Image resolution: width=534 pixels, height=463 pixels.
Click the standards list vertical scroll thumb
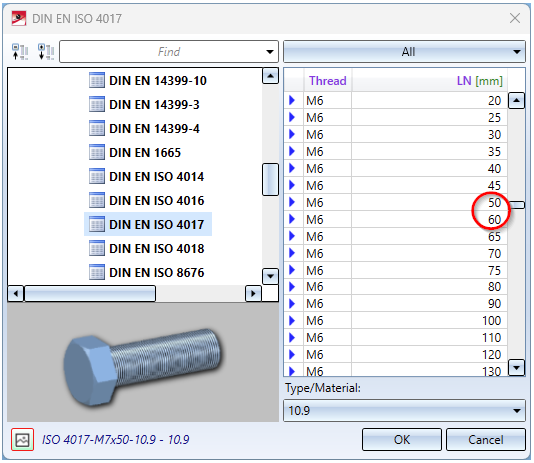(x=270, y=179)
